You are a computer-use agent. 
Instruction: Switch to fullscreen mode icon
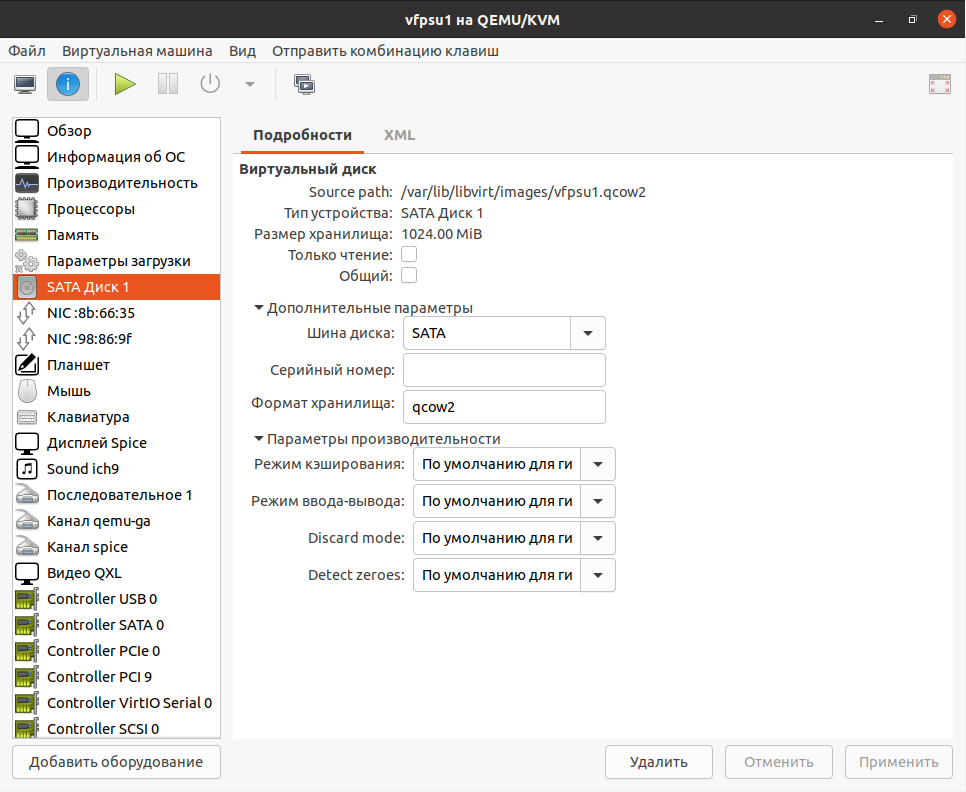940,84
